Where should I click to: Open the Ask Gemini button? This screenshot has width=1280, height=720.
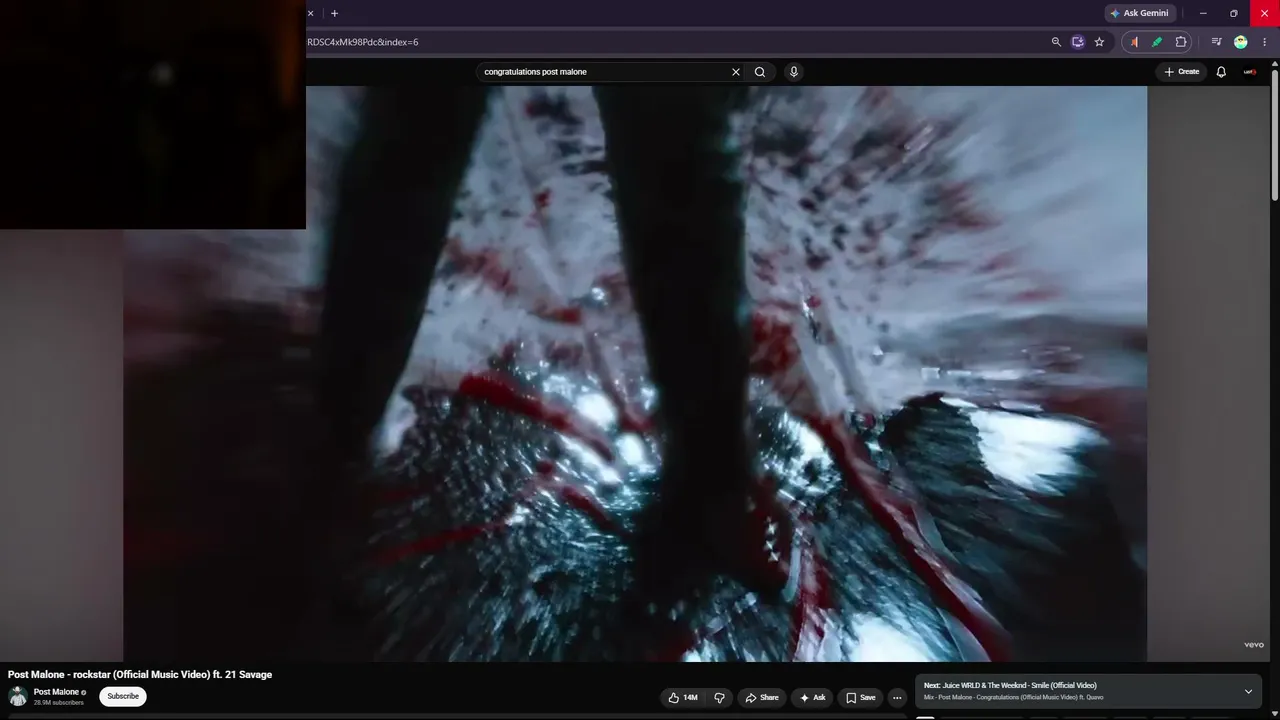point(1139,13)
